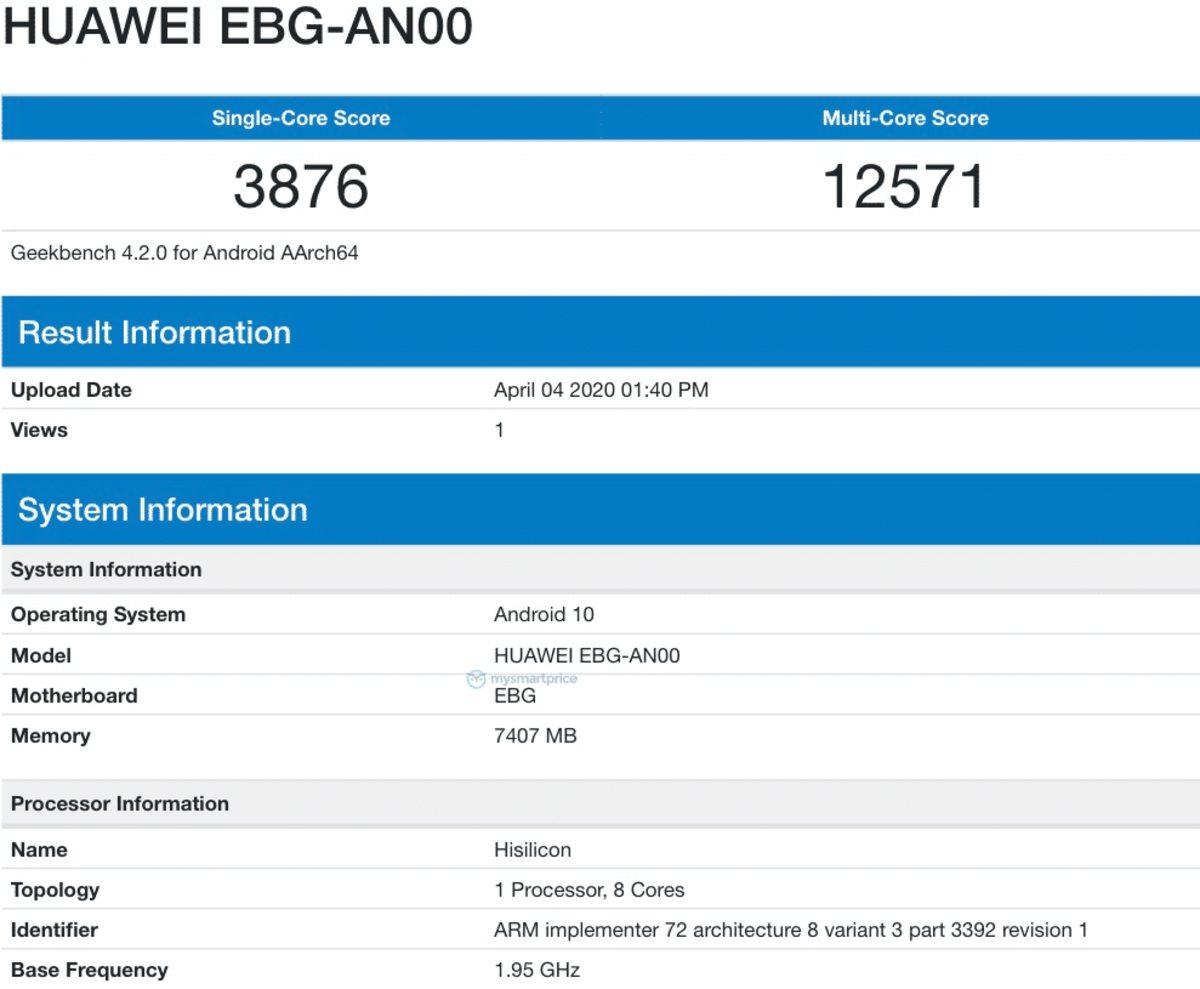
Task: Select the single-core score value 3876
Action: 299,183
